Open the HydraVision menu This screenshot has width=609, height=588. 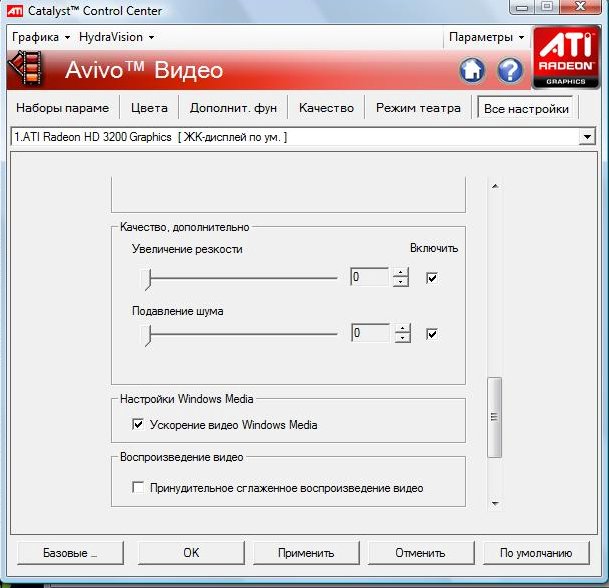click(116, 37)
